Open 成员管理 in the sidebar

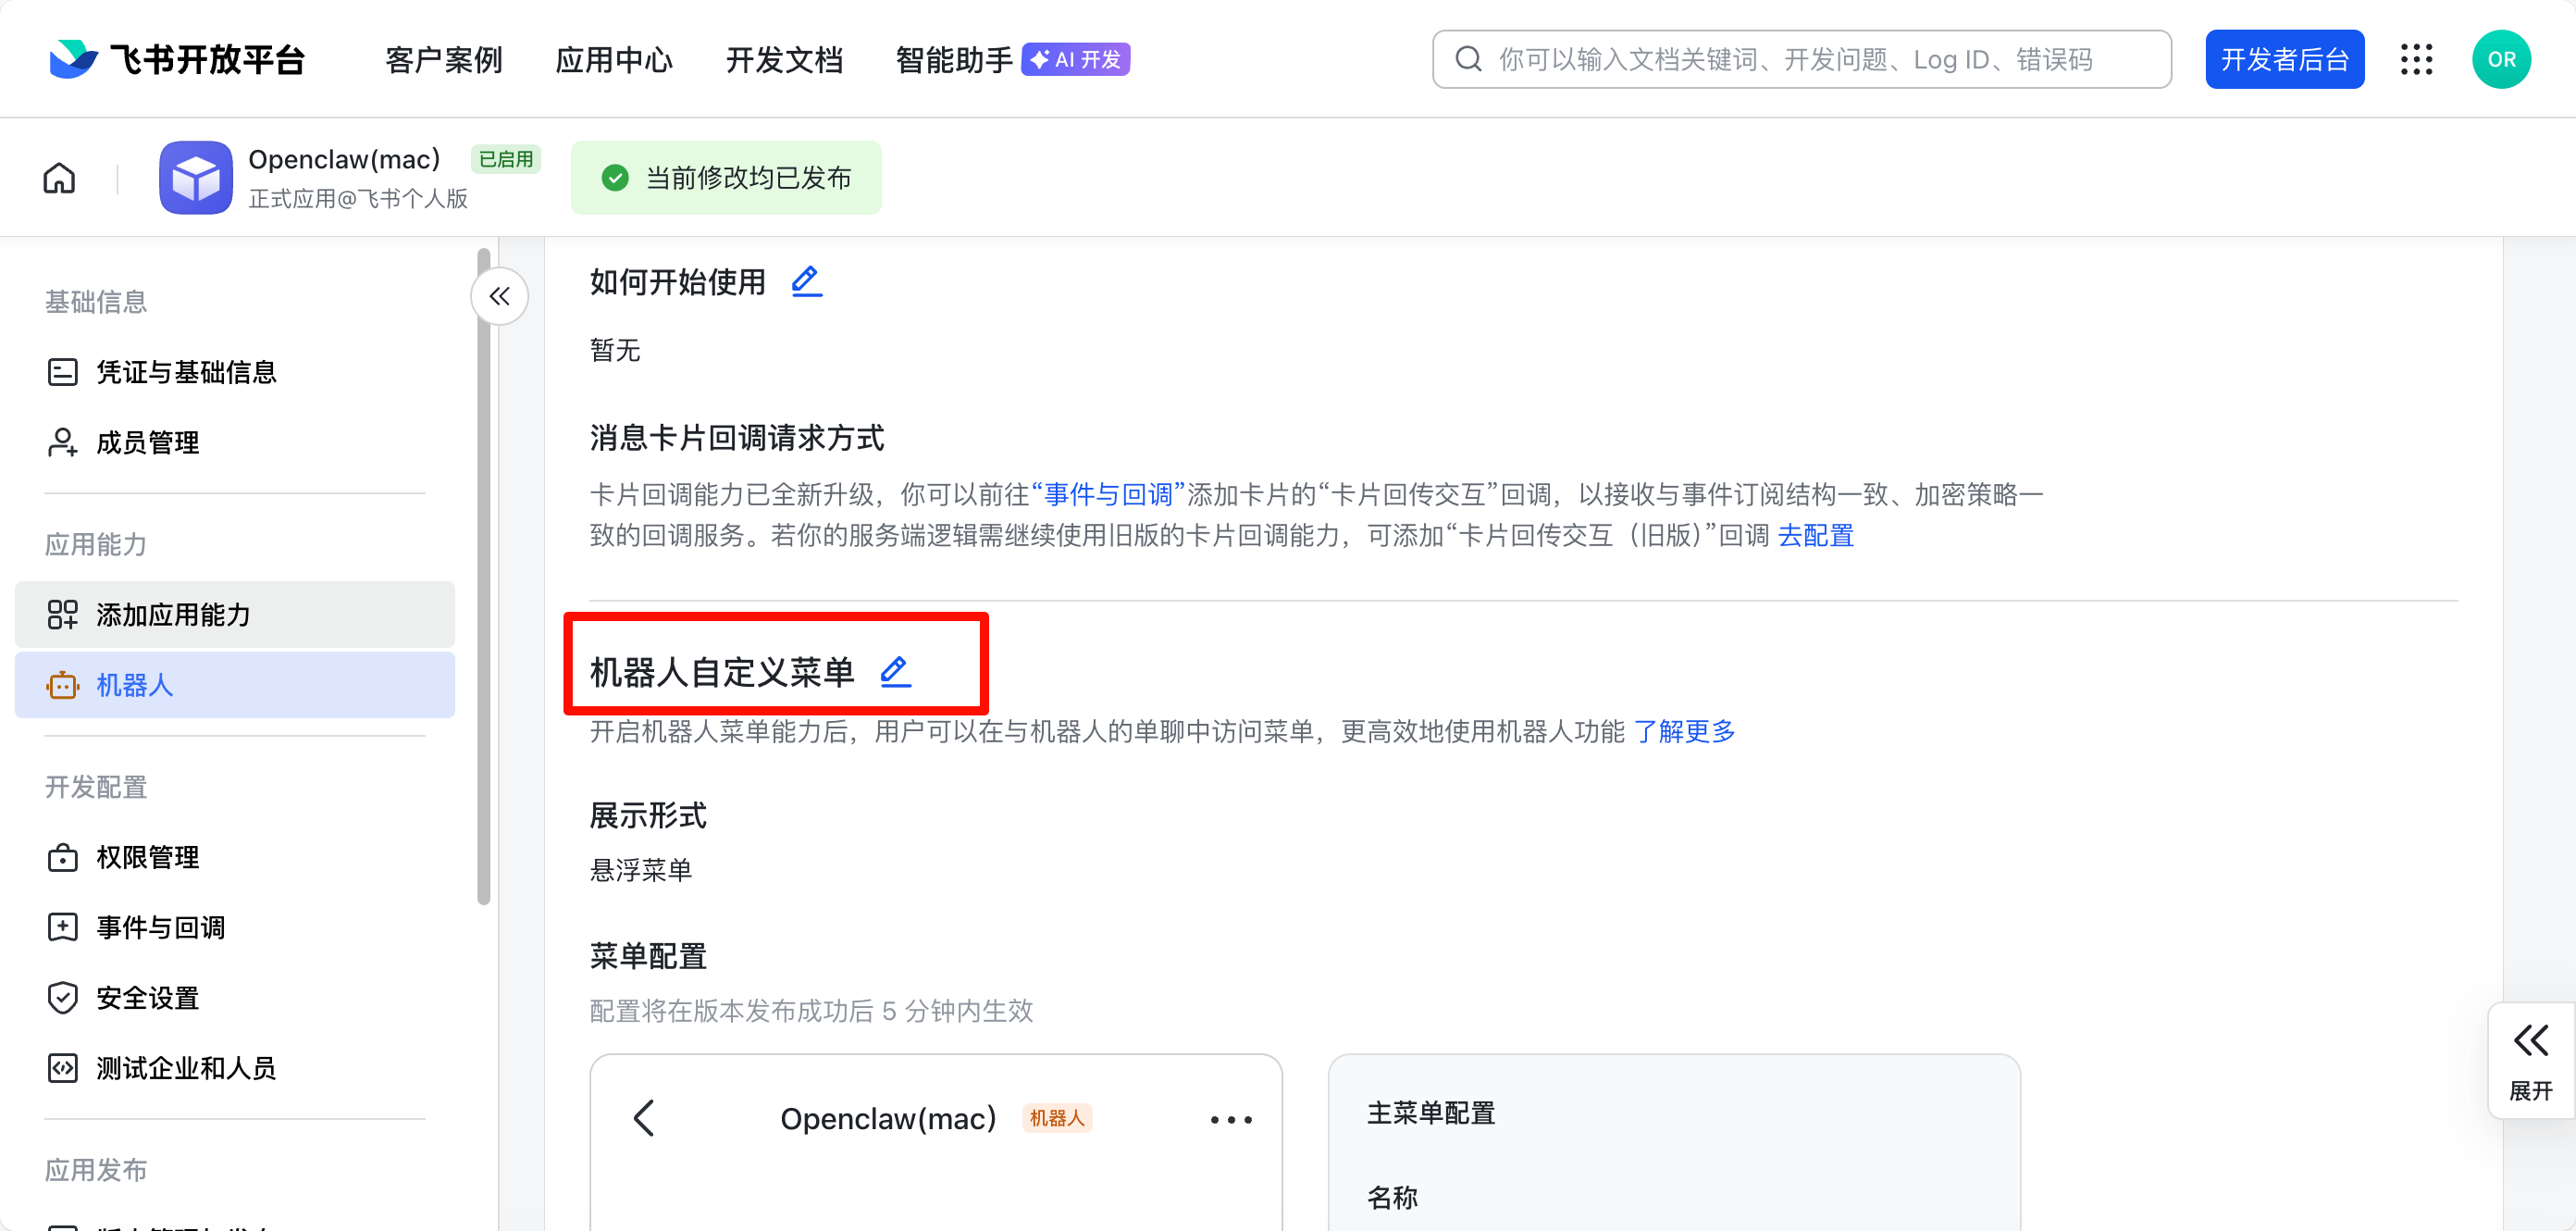[x=147, y=442]
